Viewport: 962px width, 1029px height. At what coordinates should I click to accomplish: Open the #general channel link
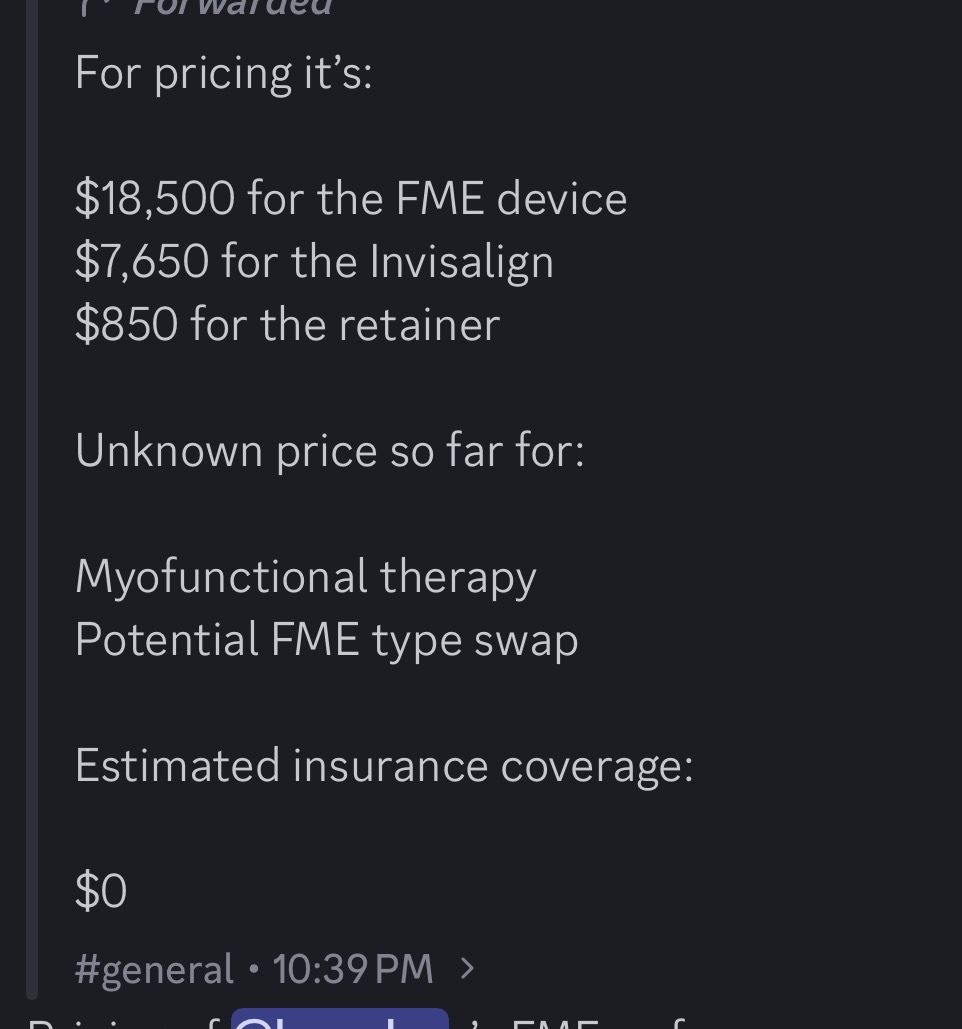(154, 968)
